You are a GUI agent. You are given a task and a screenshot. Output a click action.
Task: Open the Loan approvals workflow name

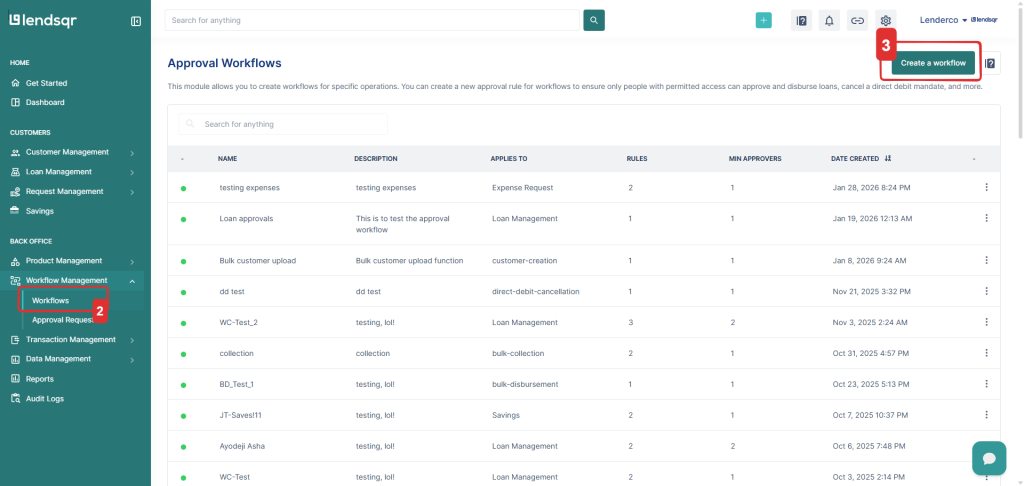246,218
